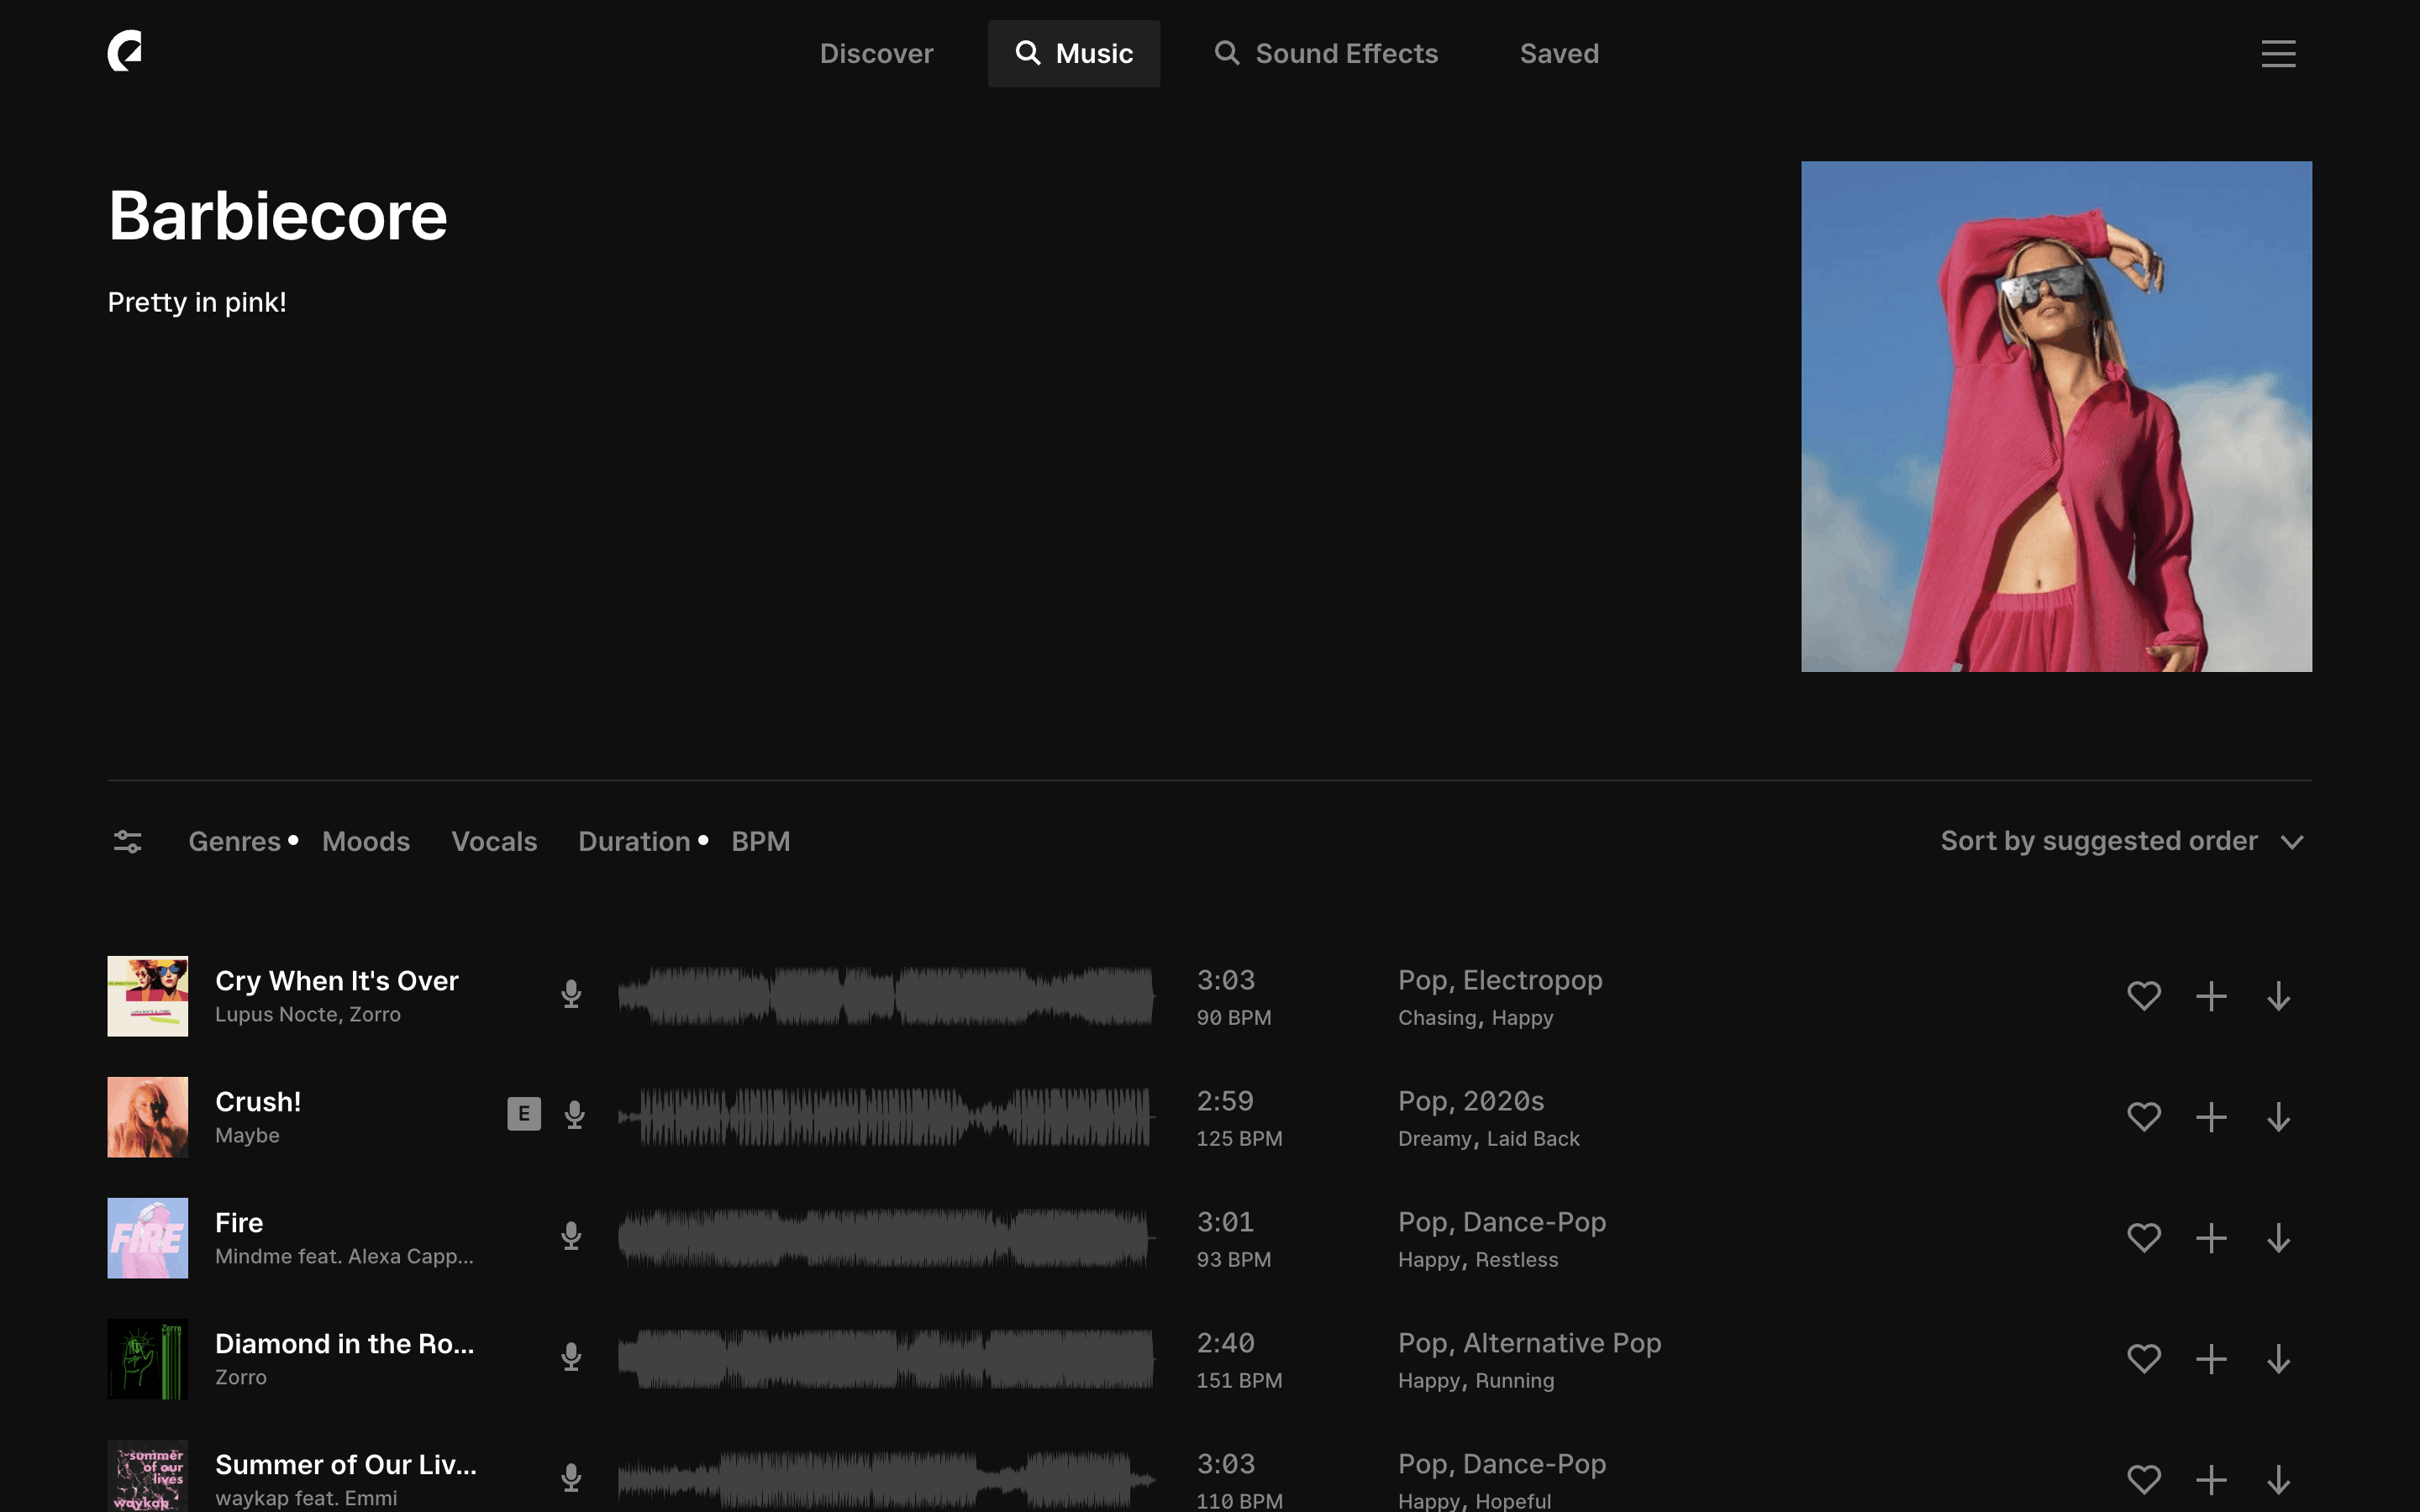Download the track Cry When It's Over
This screenshot has height=1512, width=2420.
coord(2278,996)
